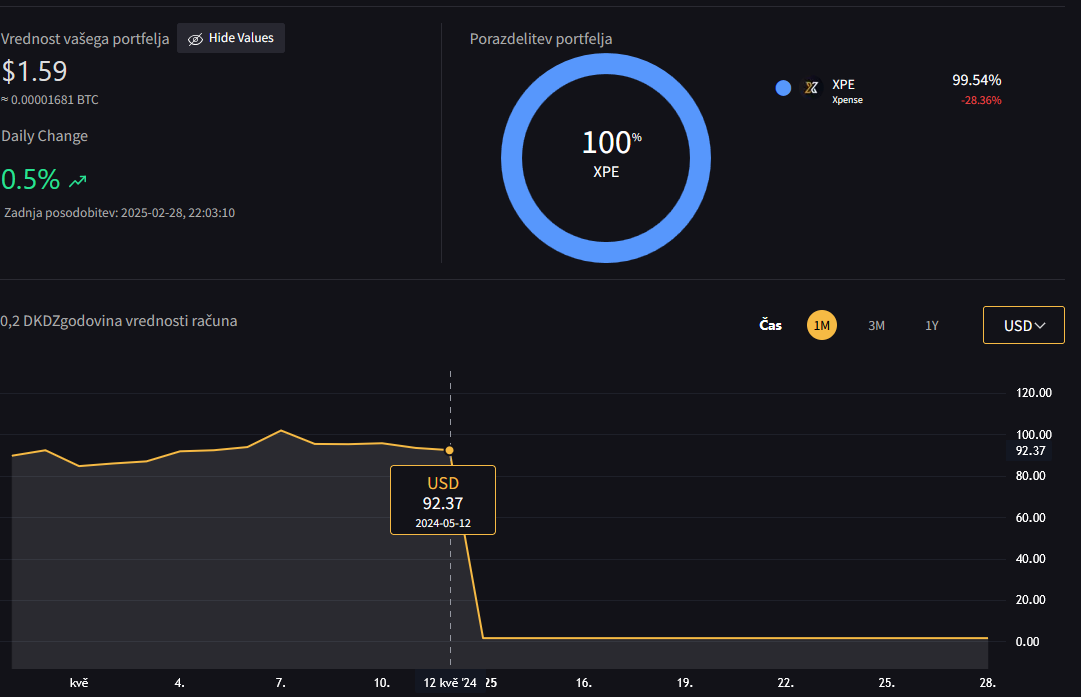The height and width of the screenshot is (697, 1081).
Task: Click the yellow data point on chart line
Action: pyautogui.click(x=450, y=451)
